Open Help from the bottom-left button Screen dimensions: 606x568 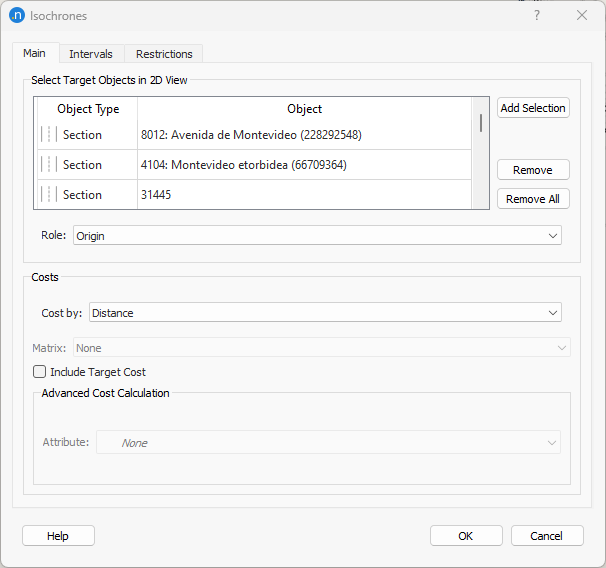pyautogui.click(x=58, y=536)
